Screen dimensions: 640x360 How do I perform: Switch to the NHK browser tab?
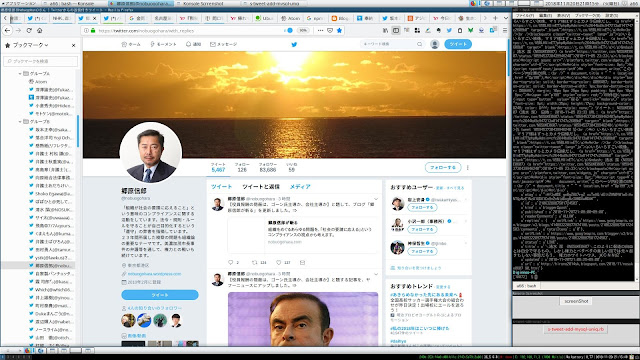point(61,18)
